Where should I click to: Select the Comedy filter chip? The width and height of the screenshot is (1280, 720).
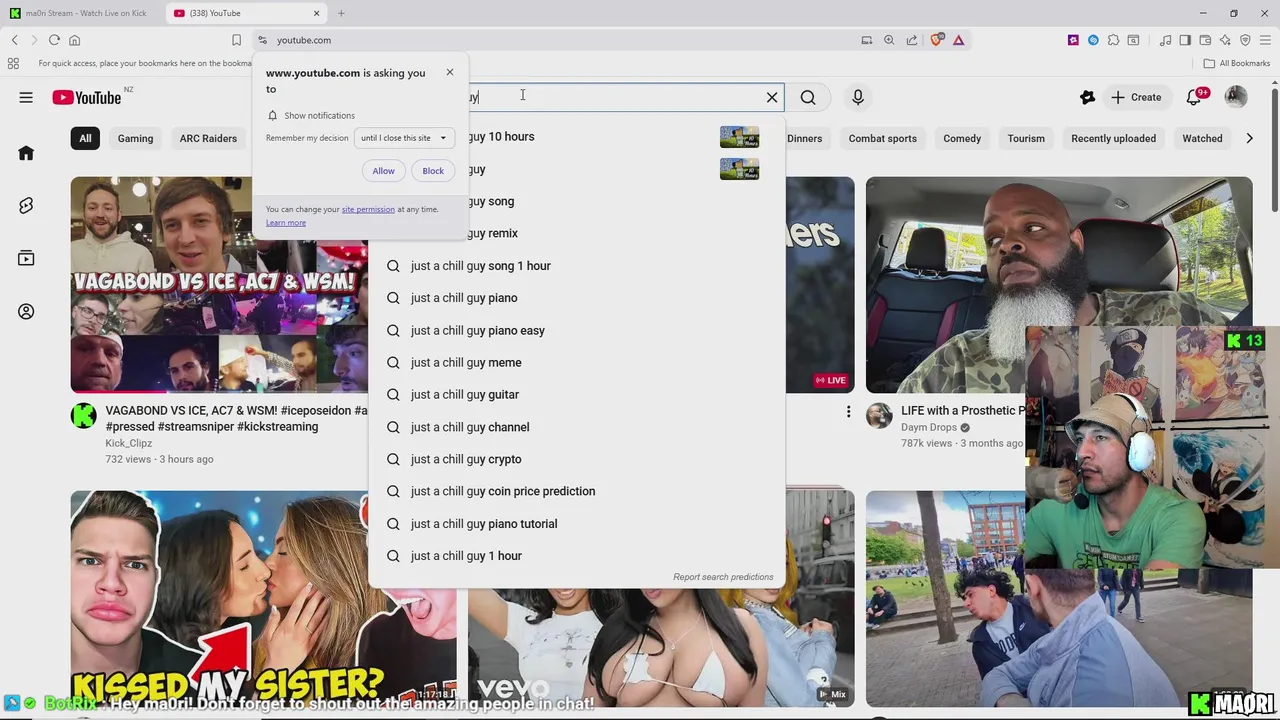(962, 138)
